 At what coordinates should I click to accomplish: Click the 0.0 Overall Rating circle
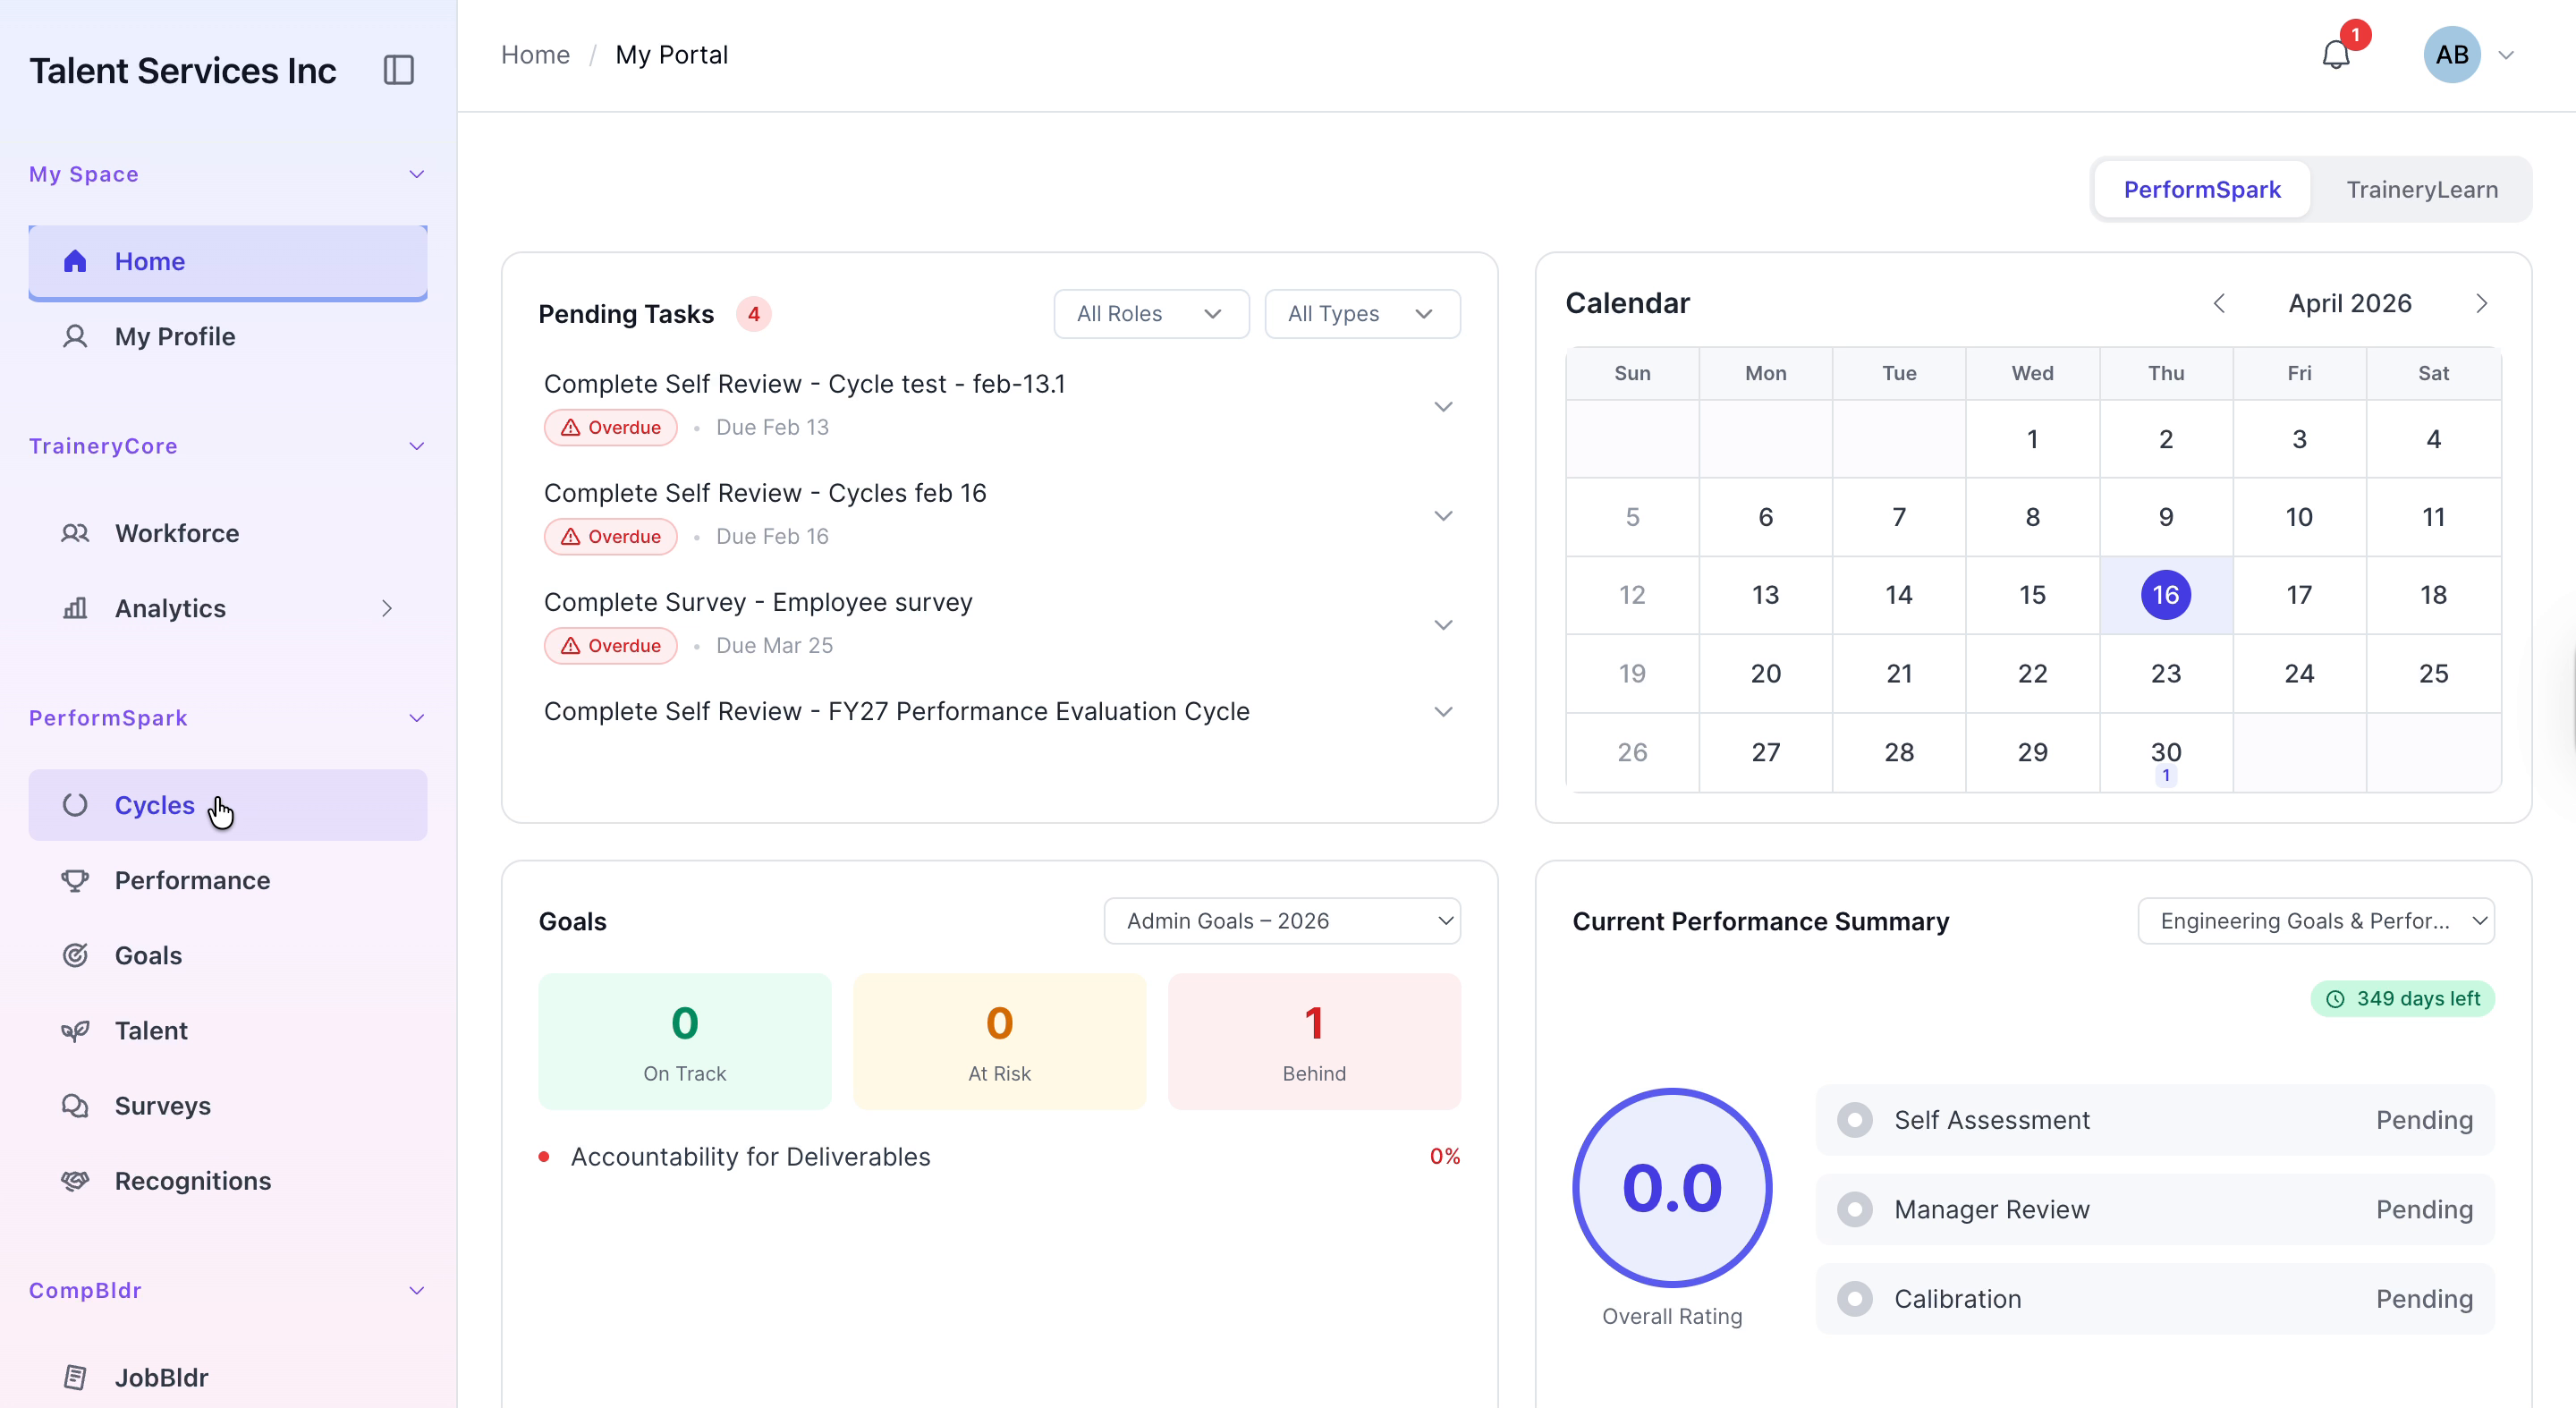pyautogui.click(x=1672, y=1188)
